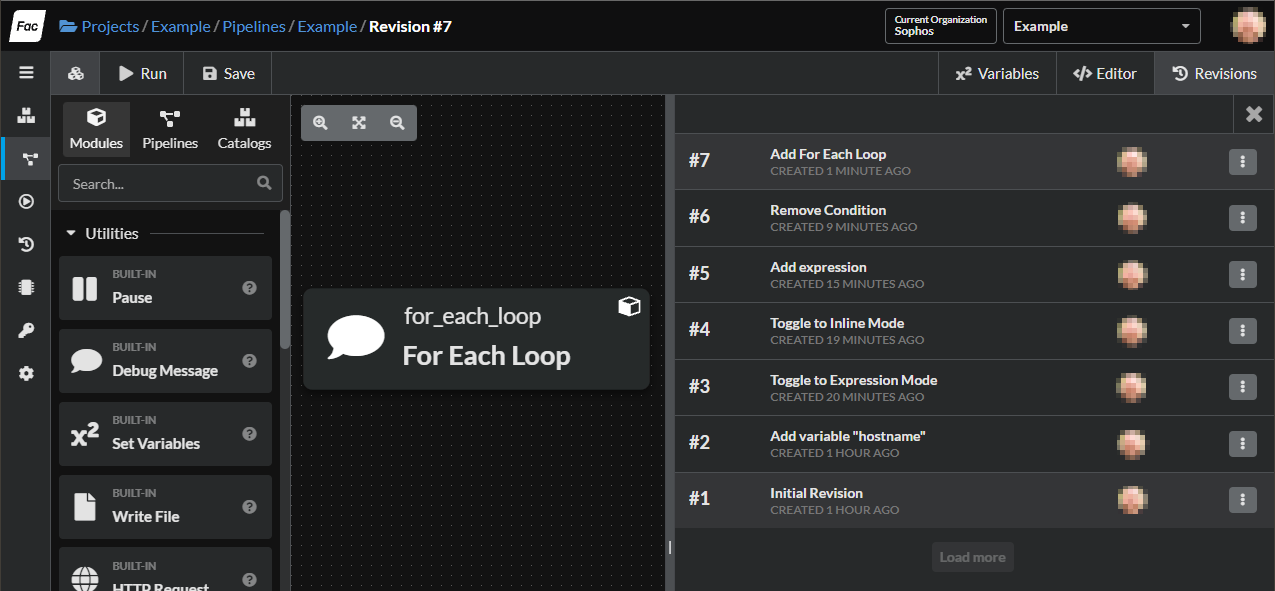
Task: Switch to the Pipelines tab
Action: (170, 130)
